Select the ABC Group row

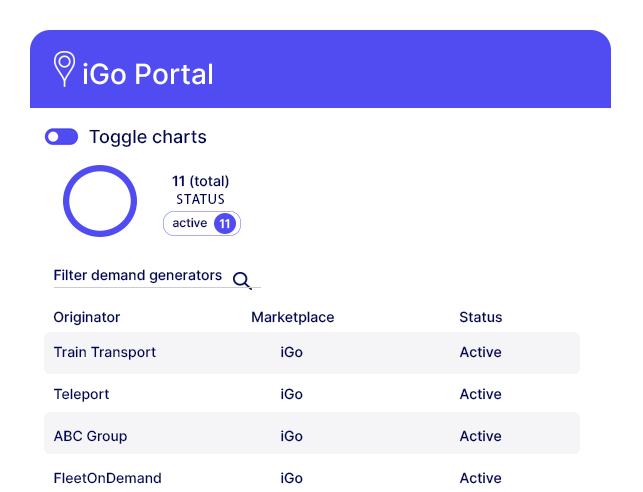pyautogui.click(x=312, y=433)
